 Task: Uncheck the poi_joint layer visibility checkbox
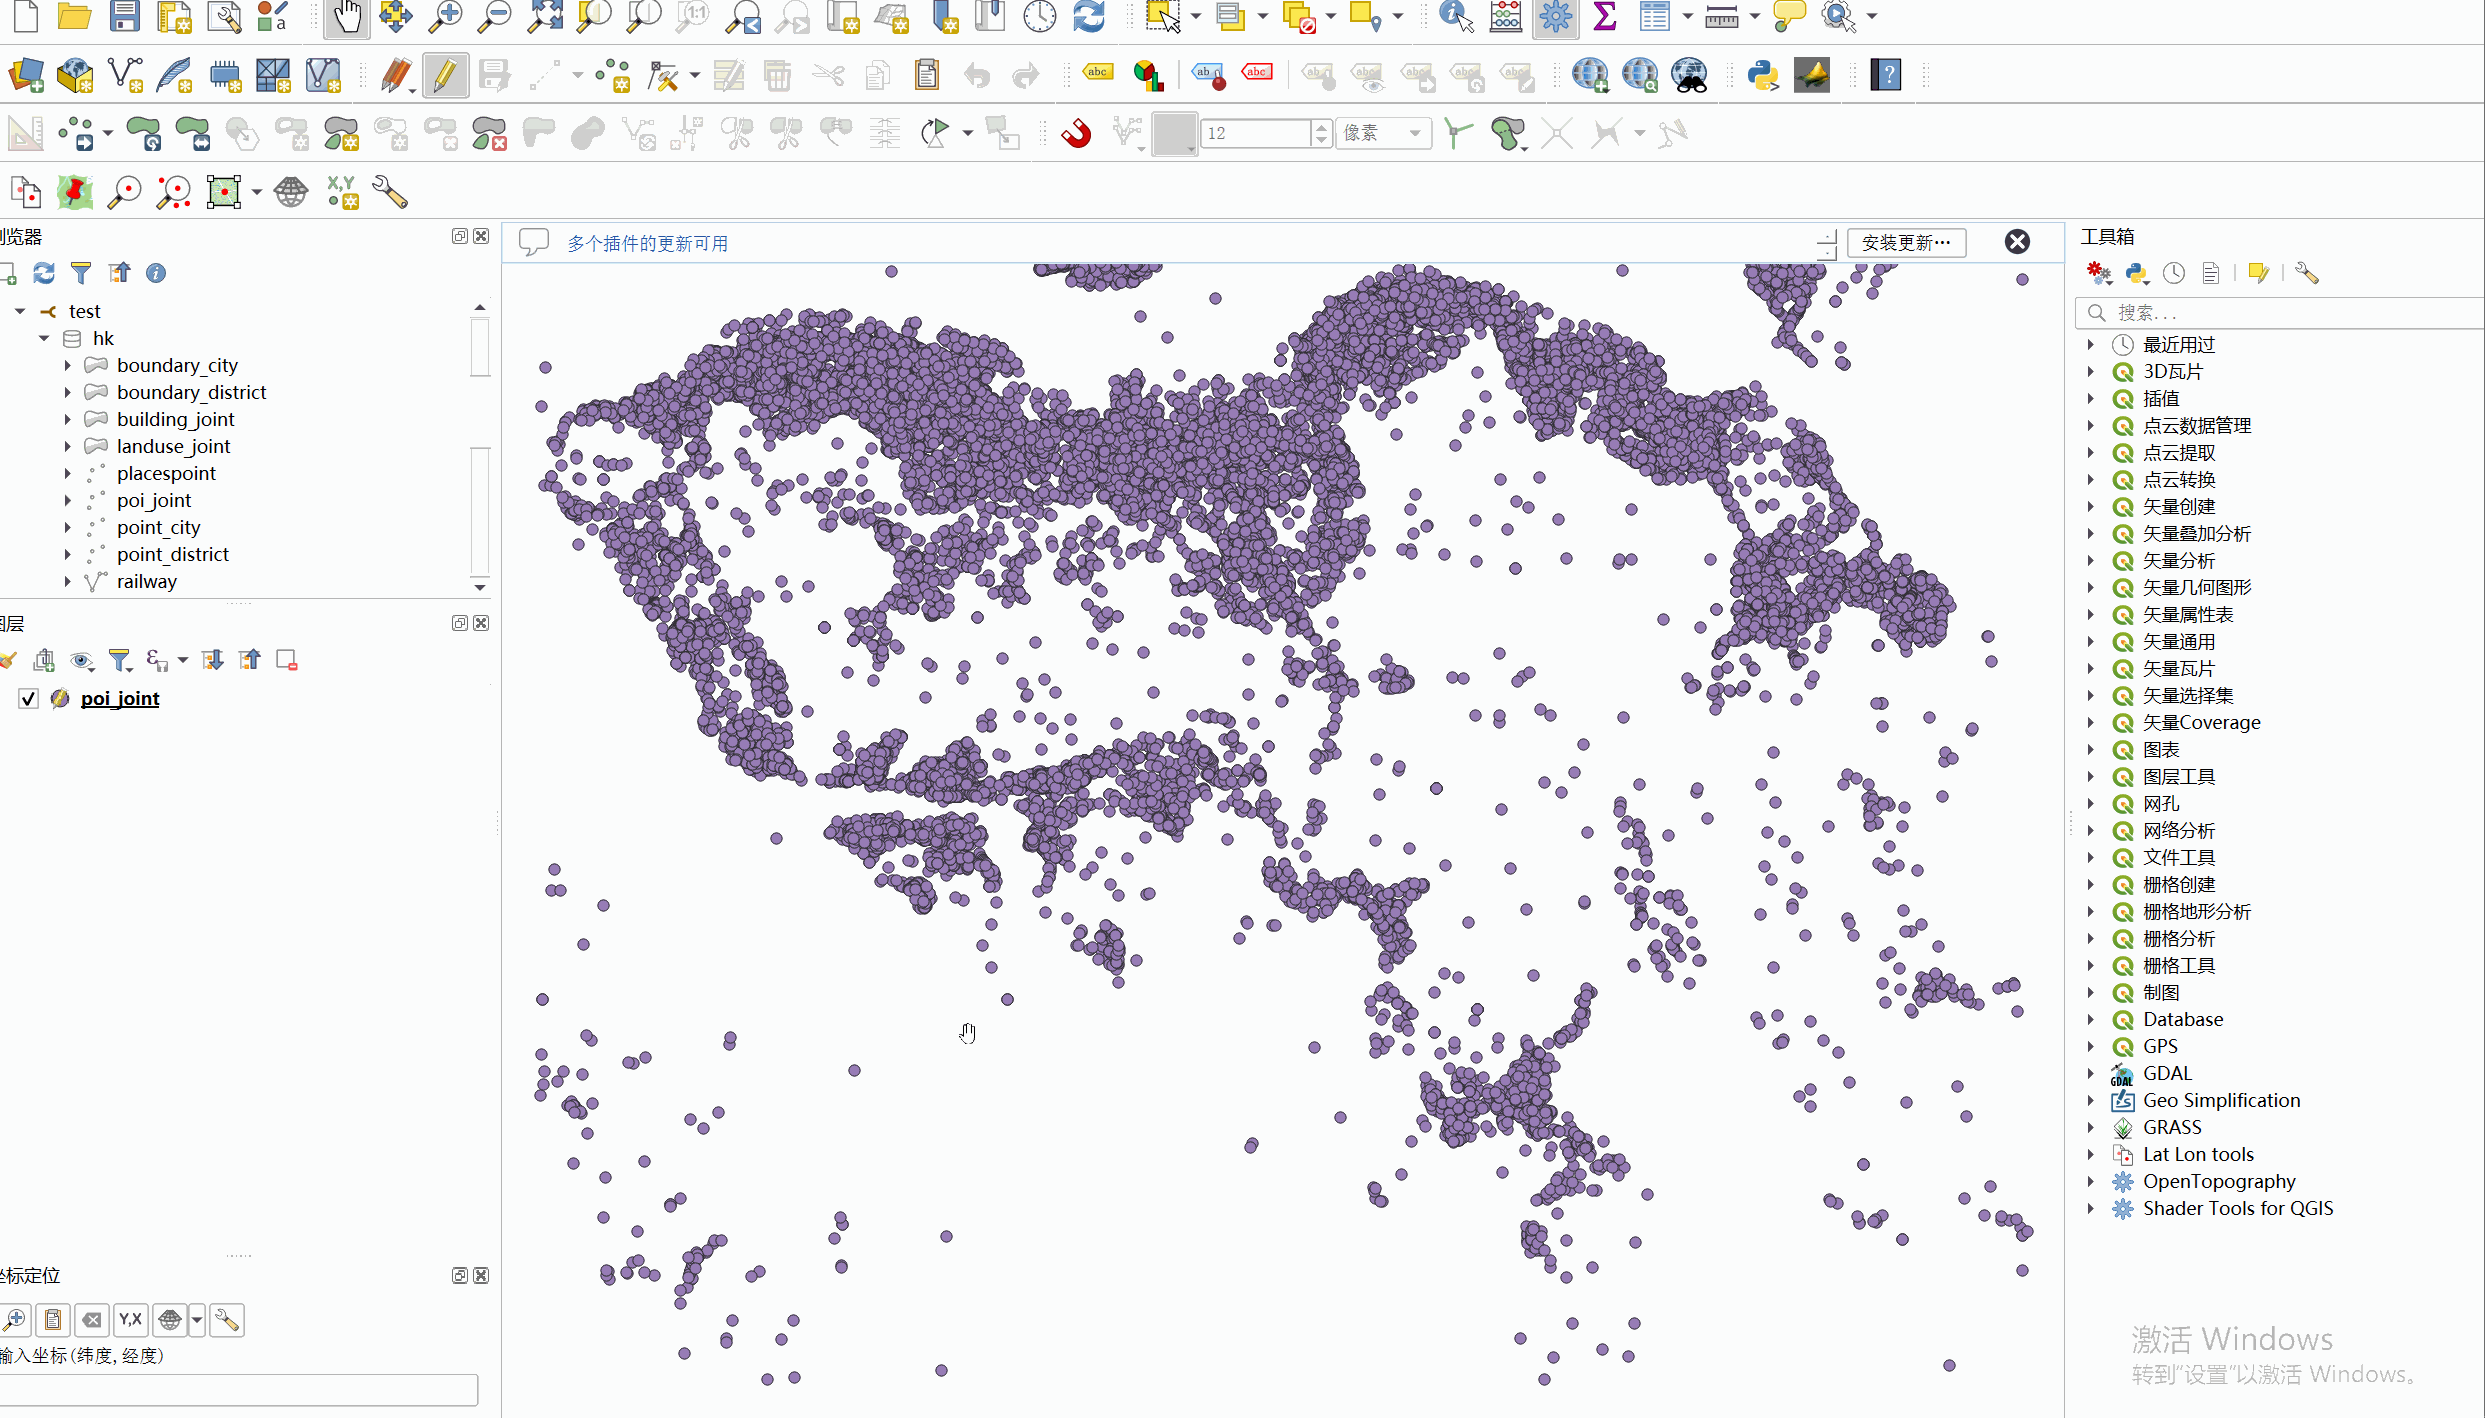click(28, 699)
